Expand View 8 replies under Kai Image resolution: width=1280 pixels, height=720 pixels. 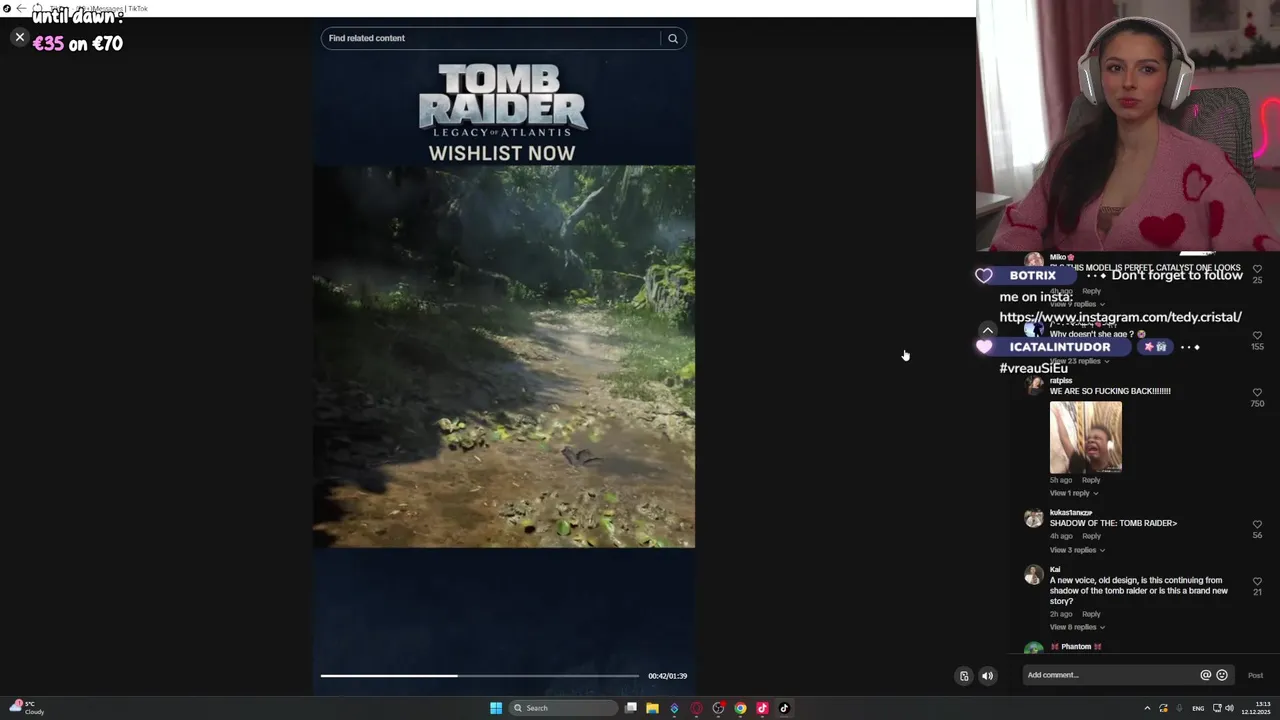click(x=1077, y=627)
